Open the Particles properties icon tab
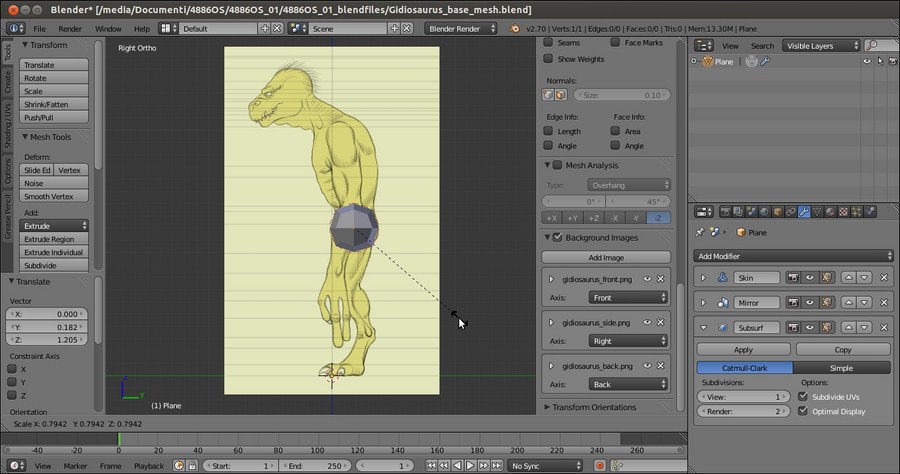Screen dimensions: 900x474 [856, 212]
